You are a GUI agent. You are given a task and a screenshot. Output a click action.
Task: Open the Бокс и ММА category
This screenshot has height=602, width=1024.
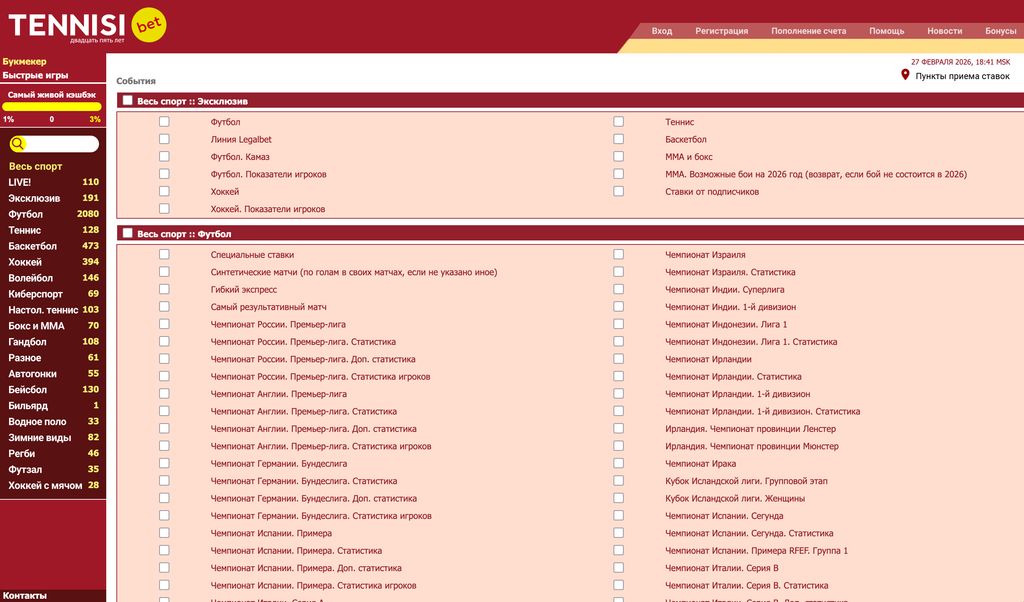coord(53,326)
